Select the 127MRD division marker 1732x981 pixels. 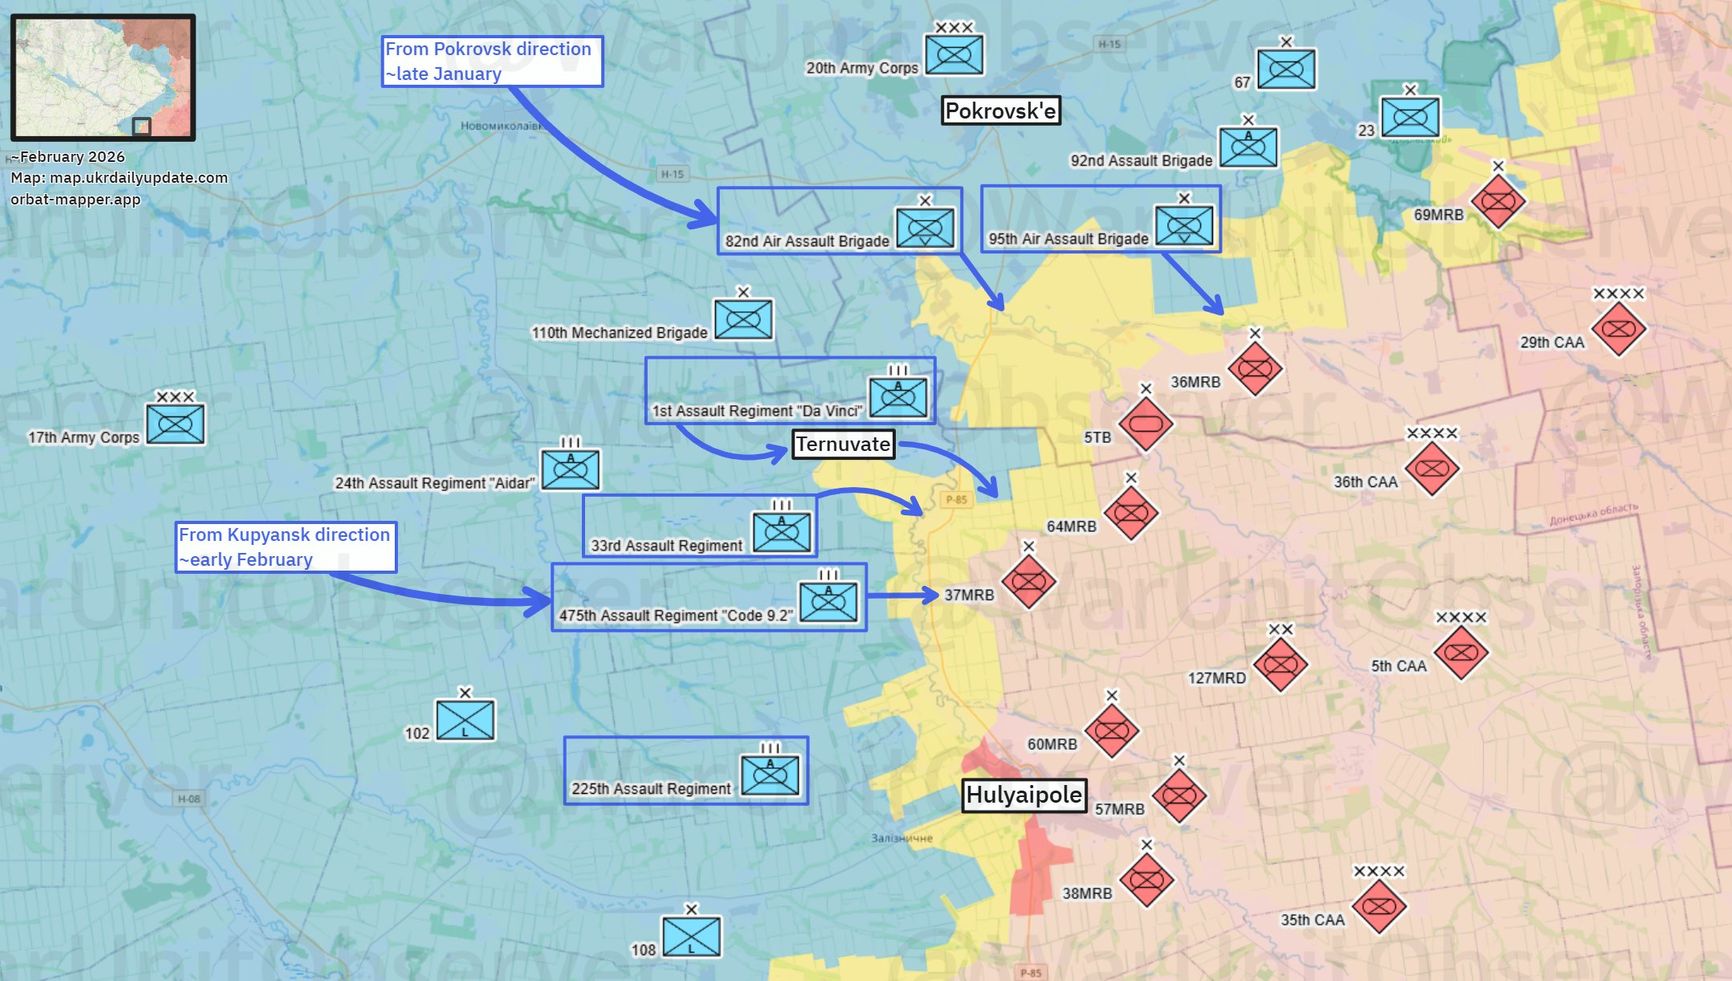[1280, 664]
